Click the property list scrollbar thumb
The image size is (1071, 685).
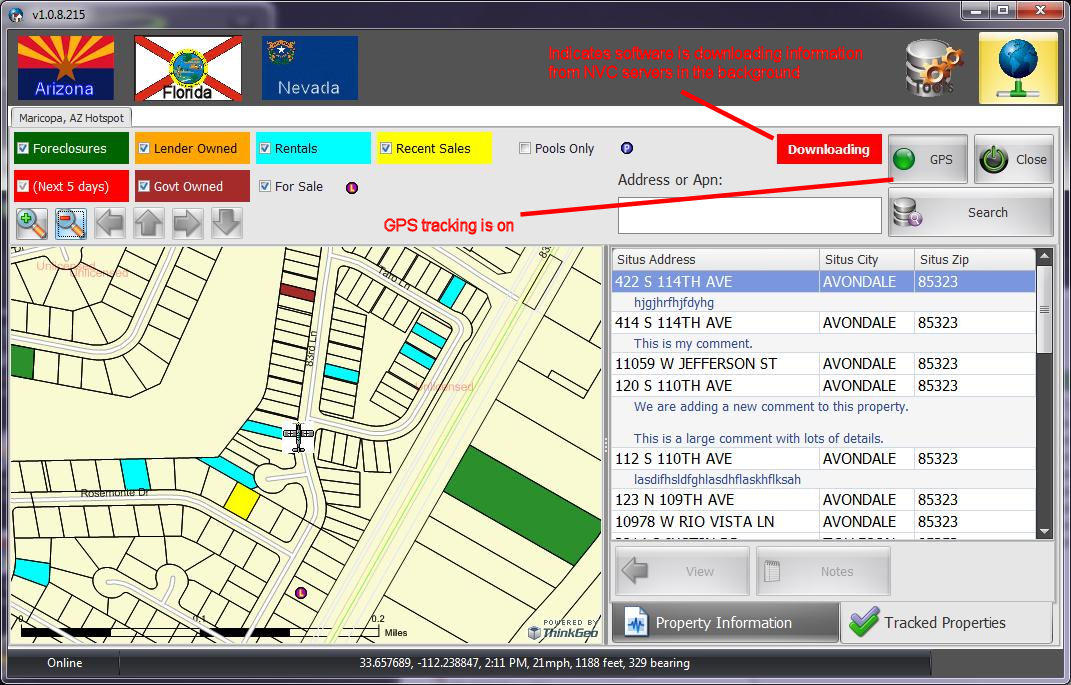pyautogui.click(x=1044, y=310)
